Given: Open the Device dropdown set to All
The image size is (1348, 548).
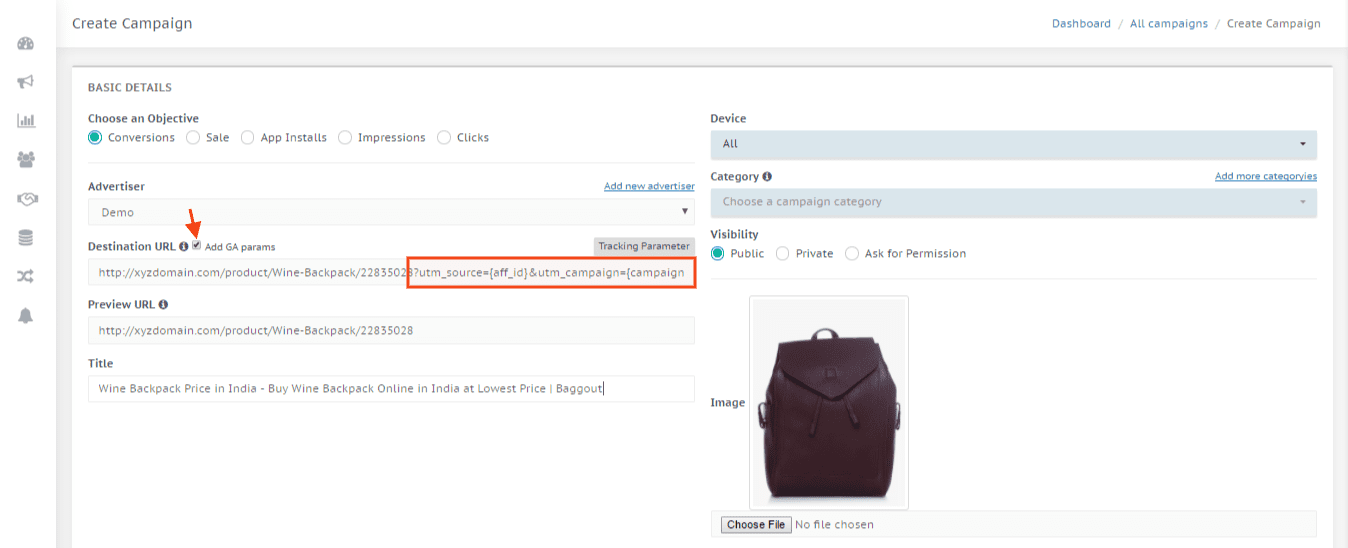Looking at the screenshot, I should click(1013, 144).
